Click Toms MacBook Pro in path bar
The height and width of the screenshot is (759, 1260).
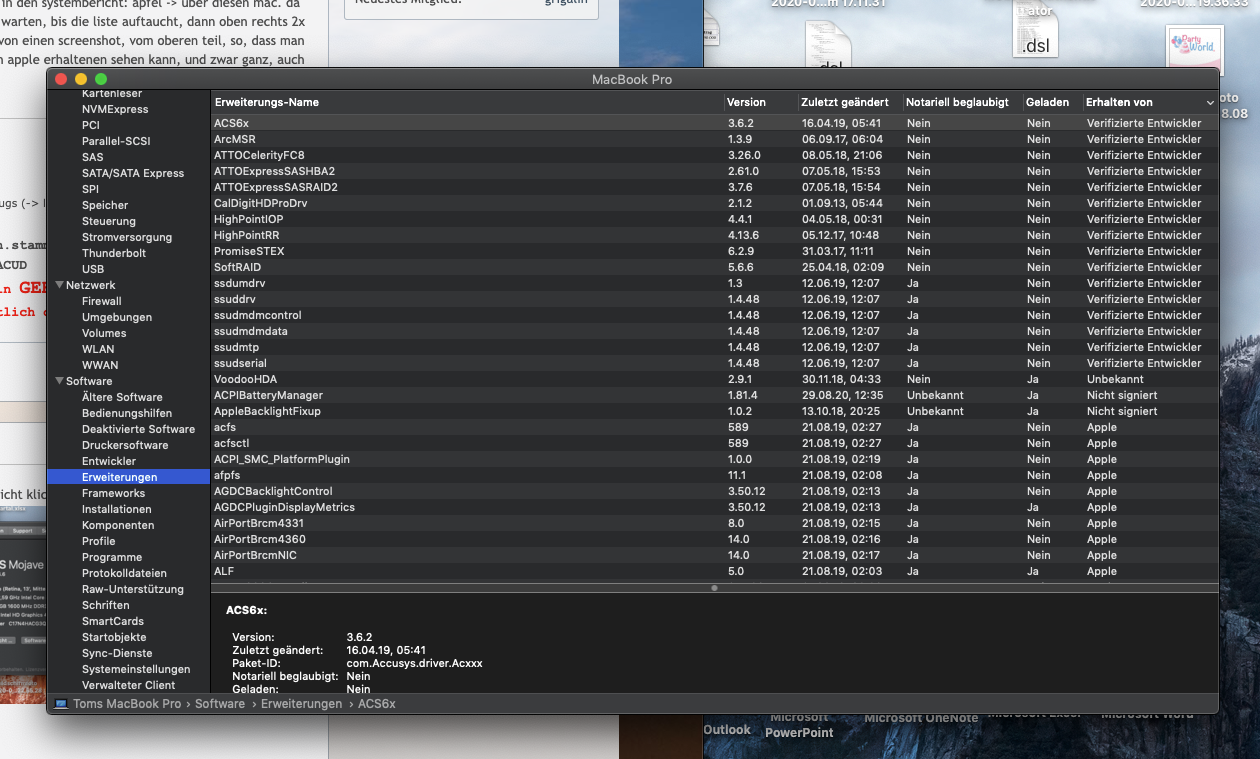(x=126, y=704)
